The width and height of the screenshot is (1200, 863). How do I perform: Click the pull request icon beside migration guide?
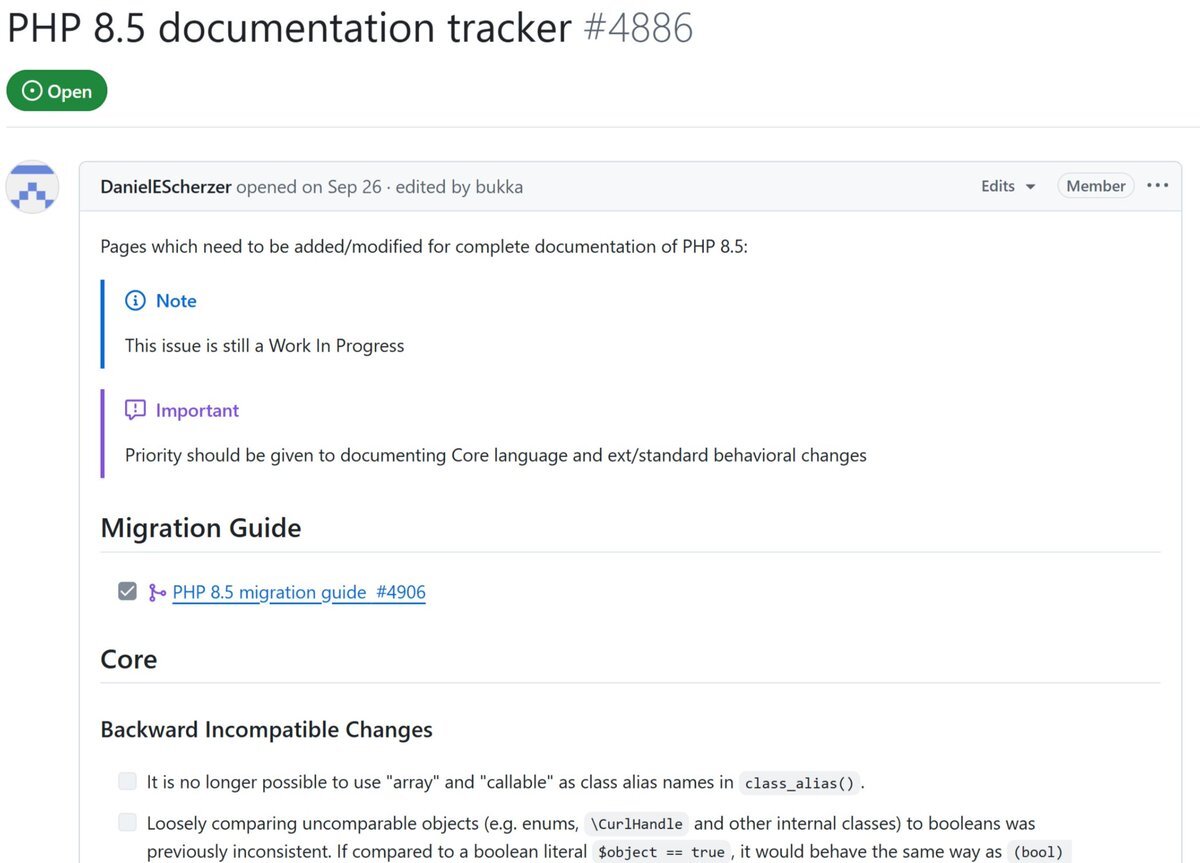157,592
